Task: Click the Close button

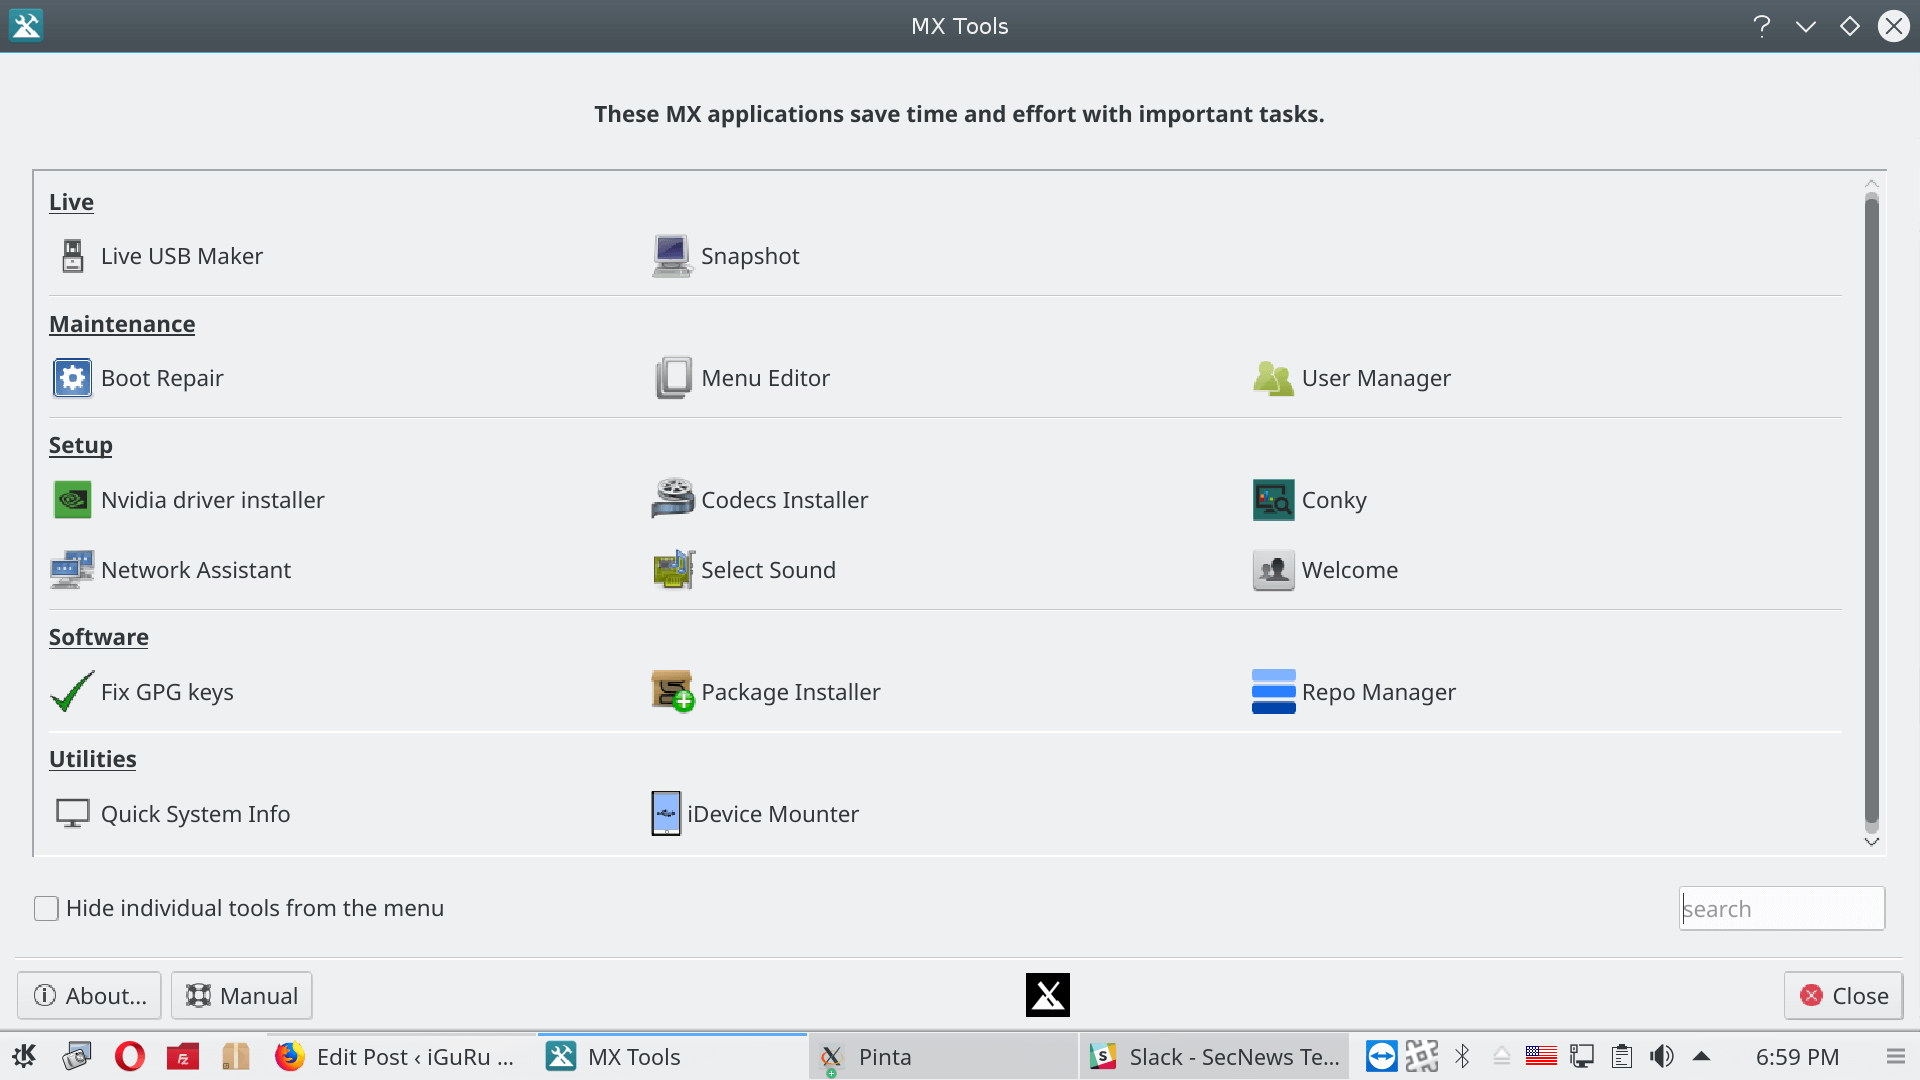Action: click(1844, 996)
